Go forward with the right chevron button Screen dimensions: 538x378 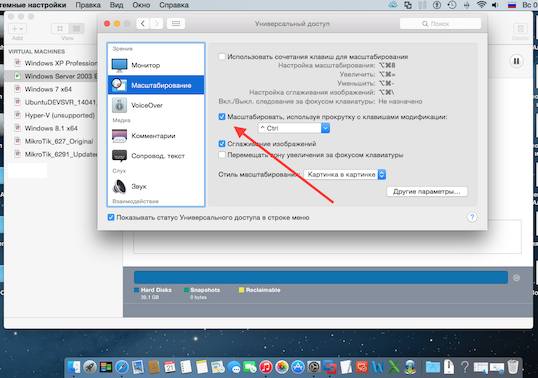pos(156,24)
